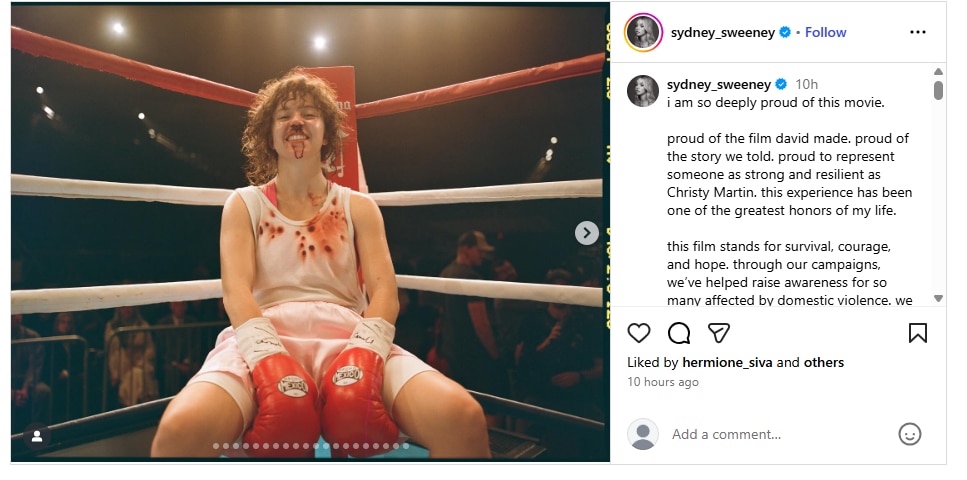Save the post with the bookmark icon
Viewport: 967px width, 480px height.
tap(917, 333)
